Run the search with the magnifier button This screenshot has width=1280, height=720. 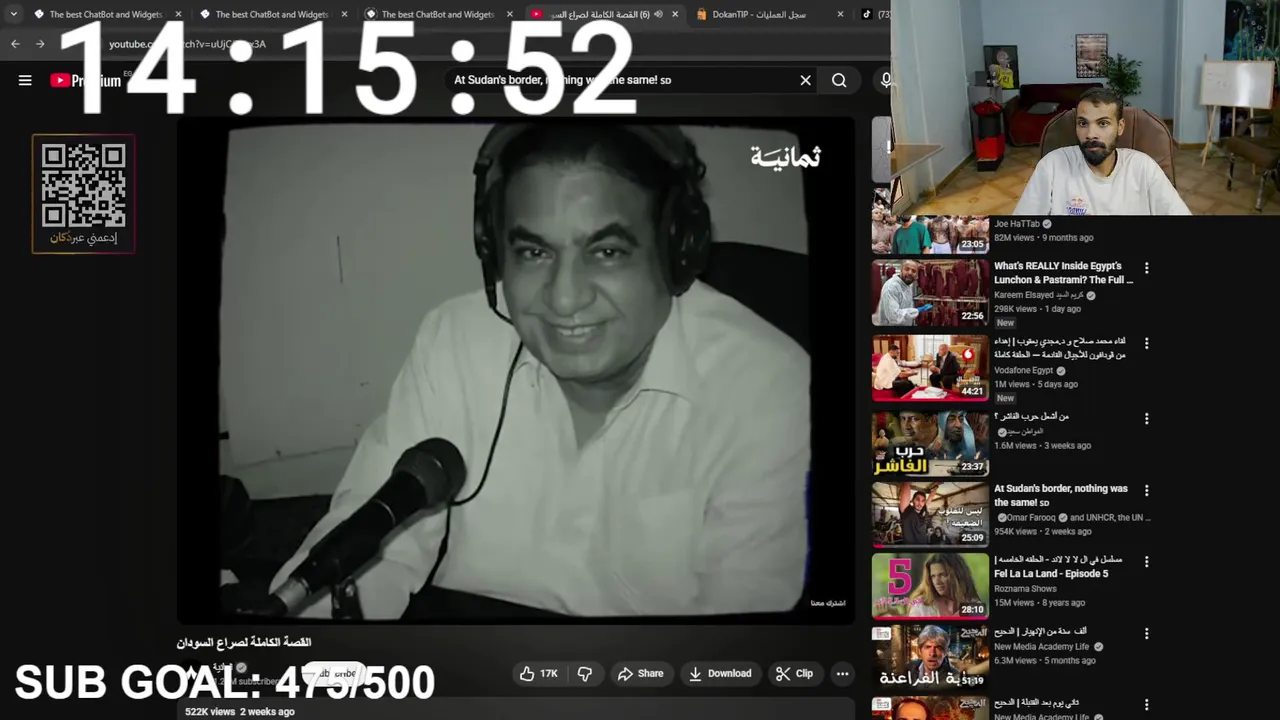pos(839,80)
